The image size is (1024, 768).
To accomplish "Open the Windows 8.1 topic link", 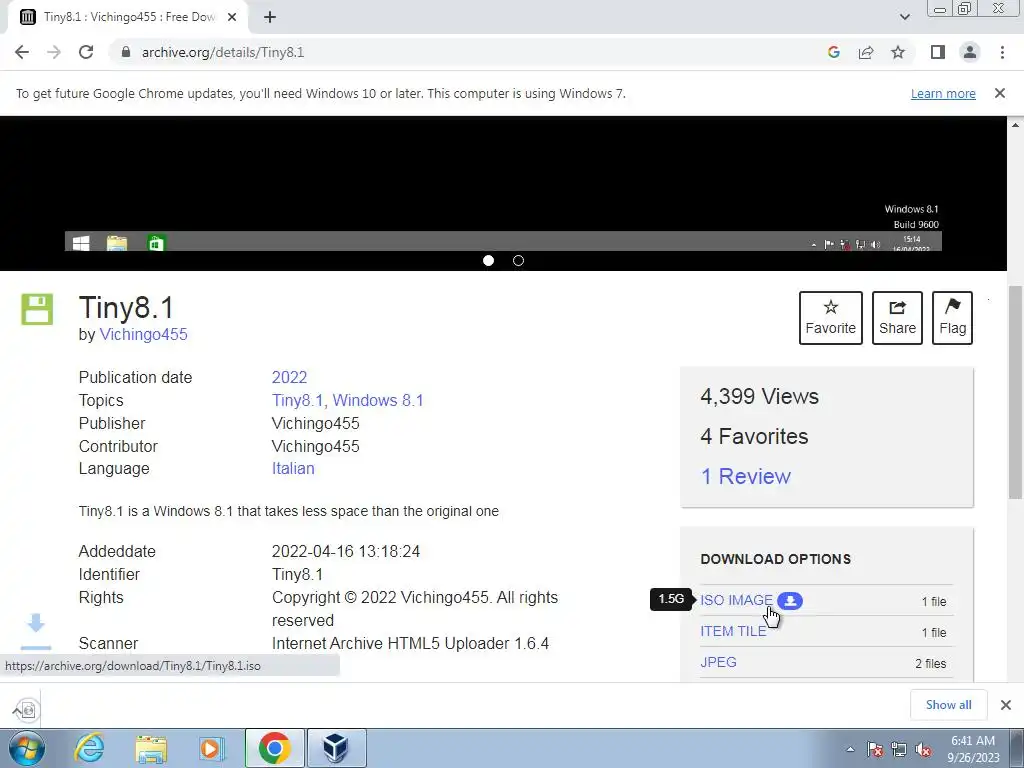I will [378, 400].
